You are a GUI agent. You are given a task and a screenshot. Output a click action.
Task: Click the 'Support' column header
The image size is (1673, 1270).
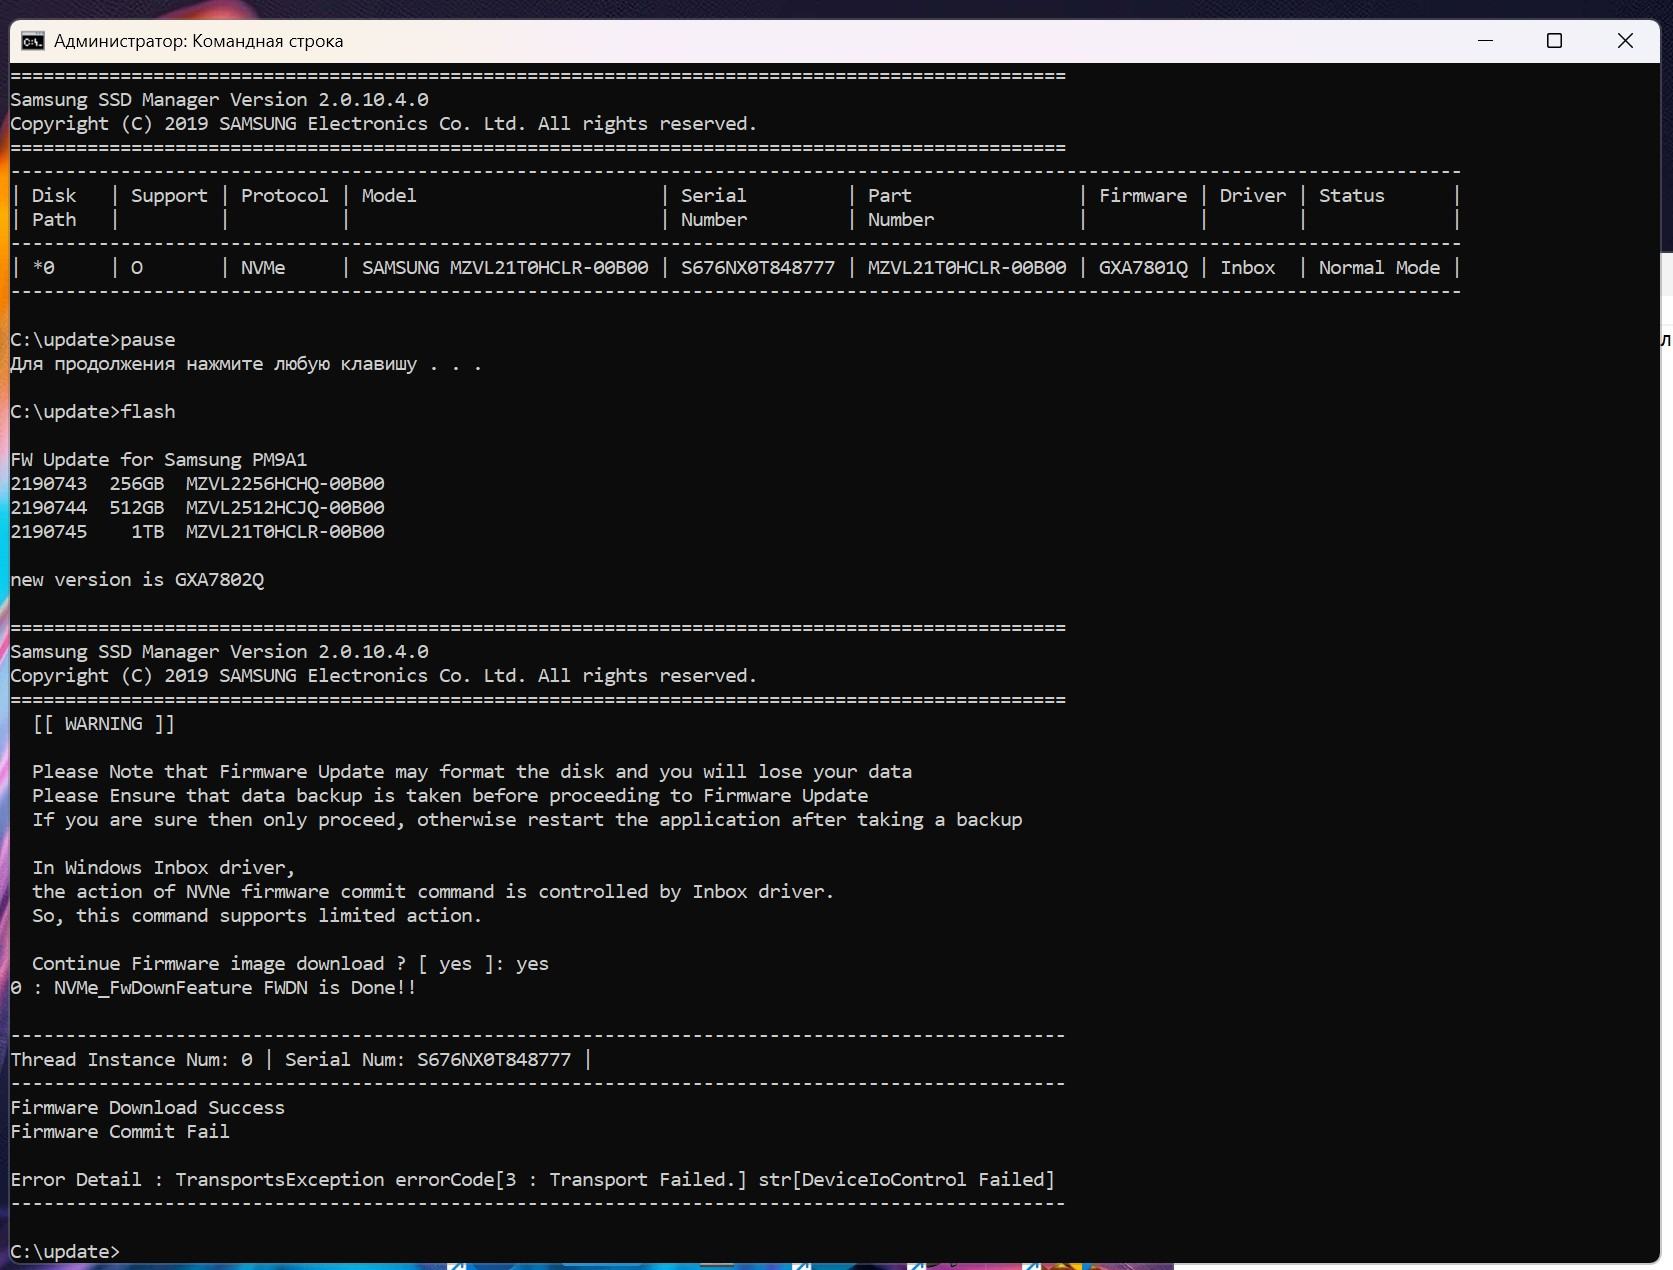[x=169, y=196]
